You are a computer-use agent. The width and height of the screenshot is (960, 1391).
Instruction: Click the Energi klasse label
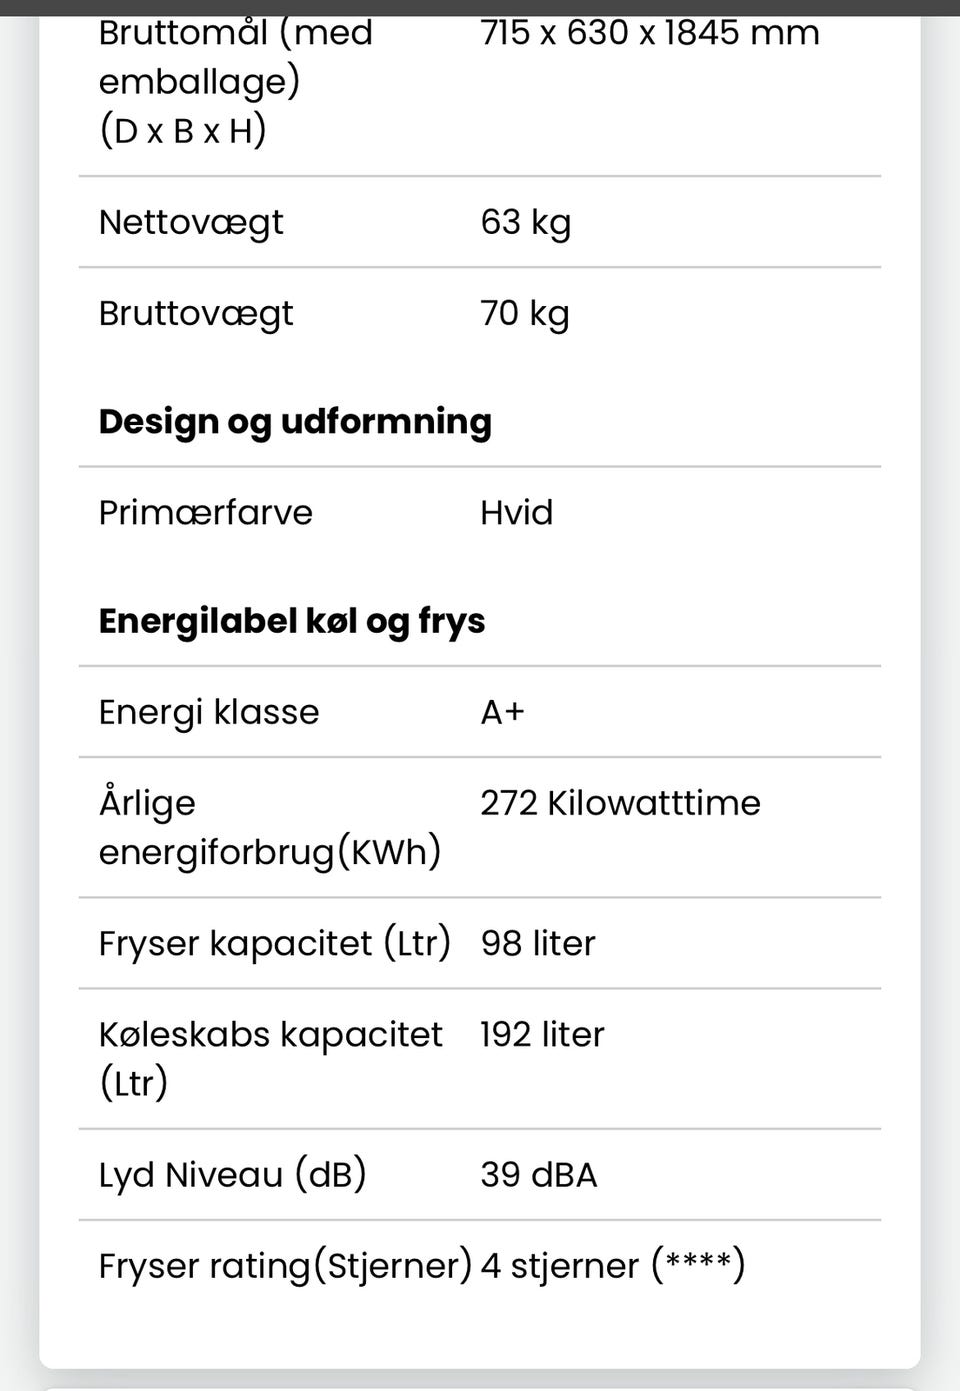(x=209, y=712)
